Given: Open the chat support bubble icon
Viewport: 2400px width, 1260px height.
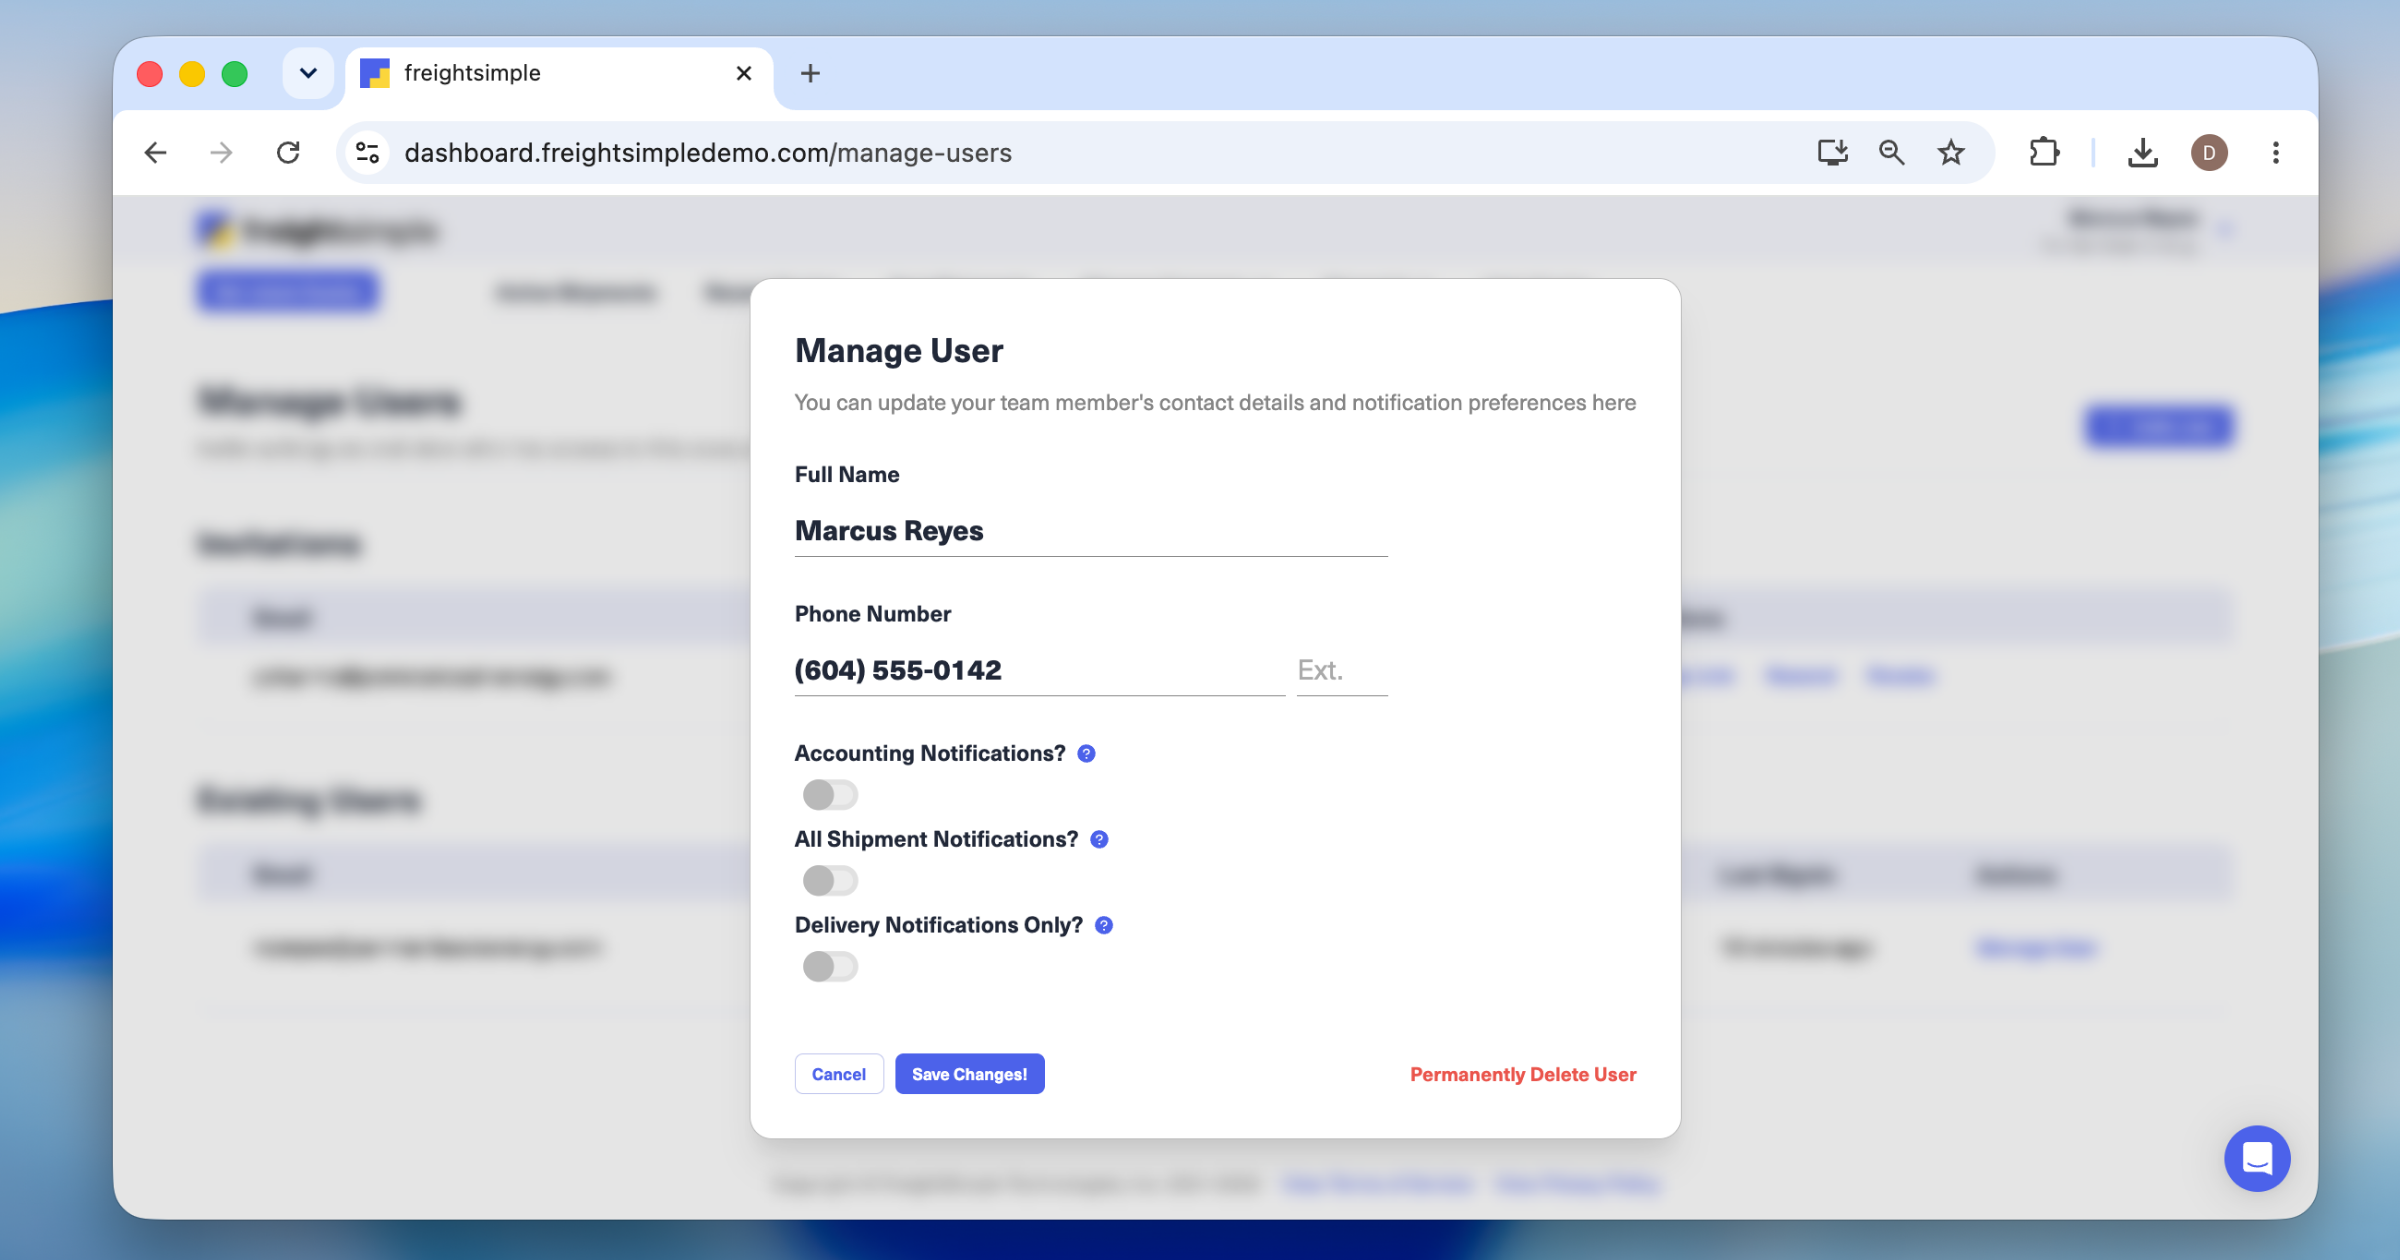Looking at the screenshot, I should [x=2257, y=1159].
